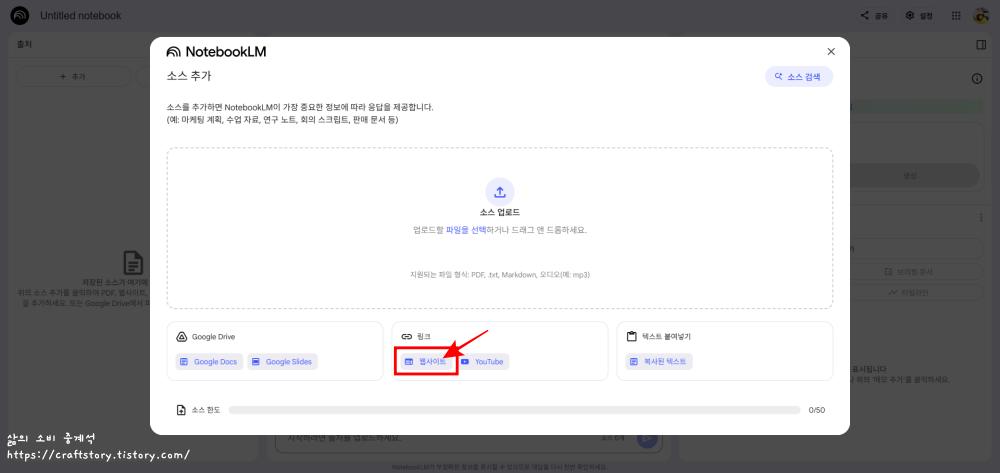Click the 텍스트 붙여넣기 heading text
The width and height of the screenshot is (1000, 473).
(x=666, y=337)
